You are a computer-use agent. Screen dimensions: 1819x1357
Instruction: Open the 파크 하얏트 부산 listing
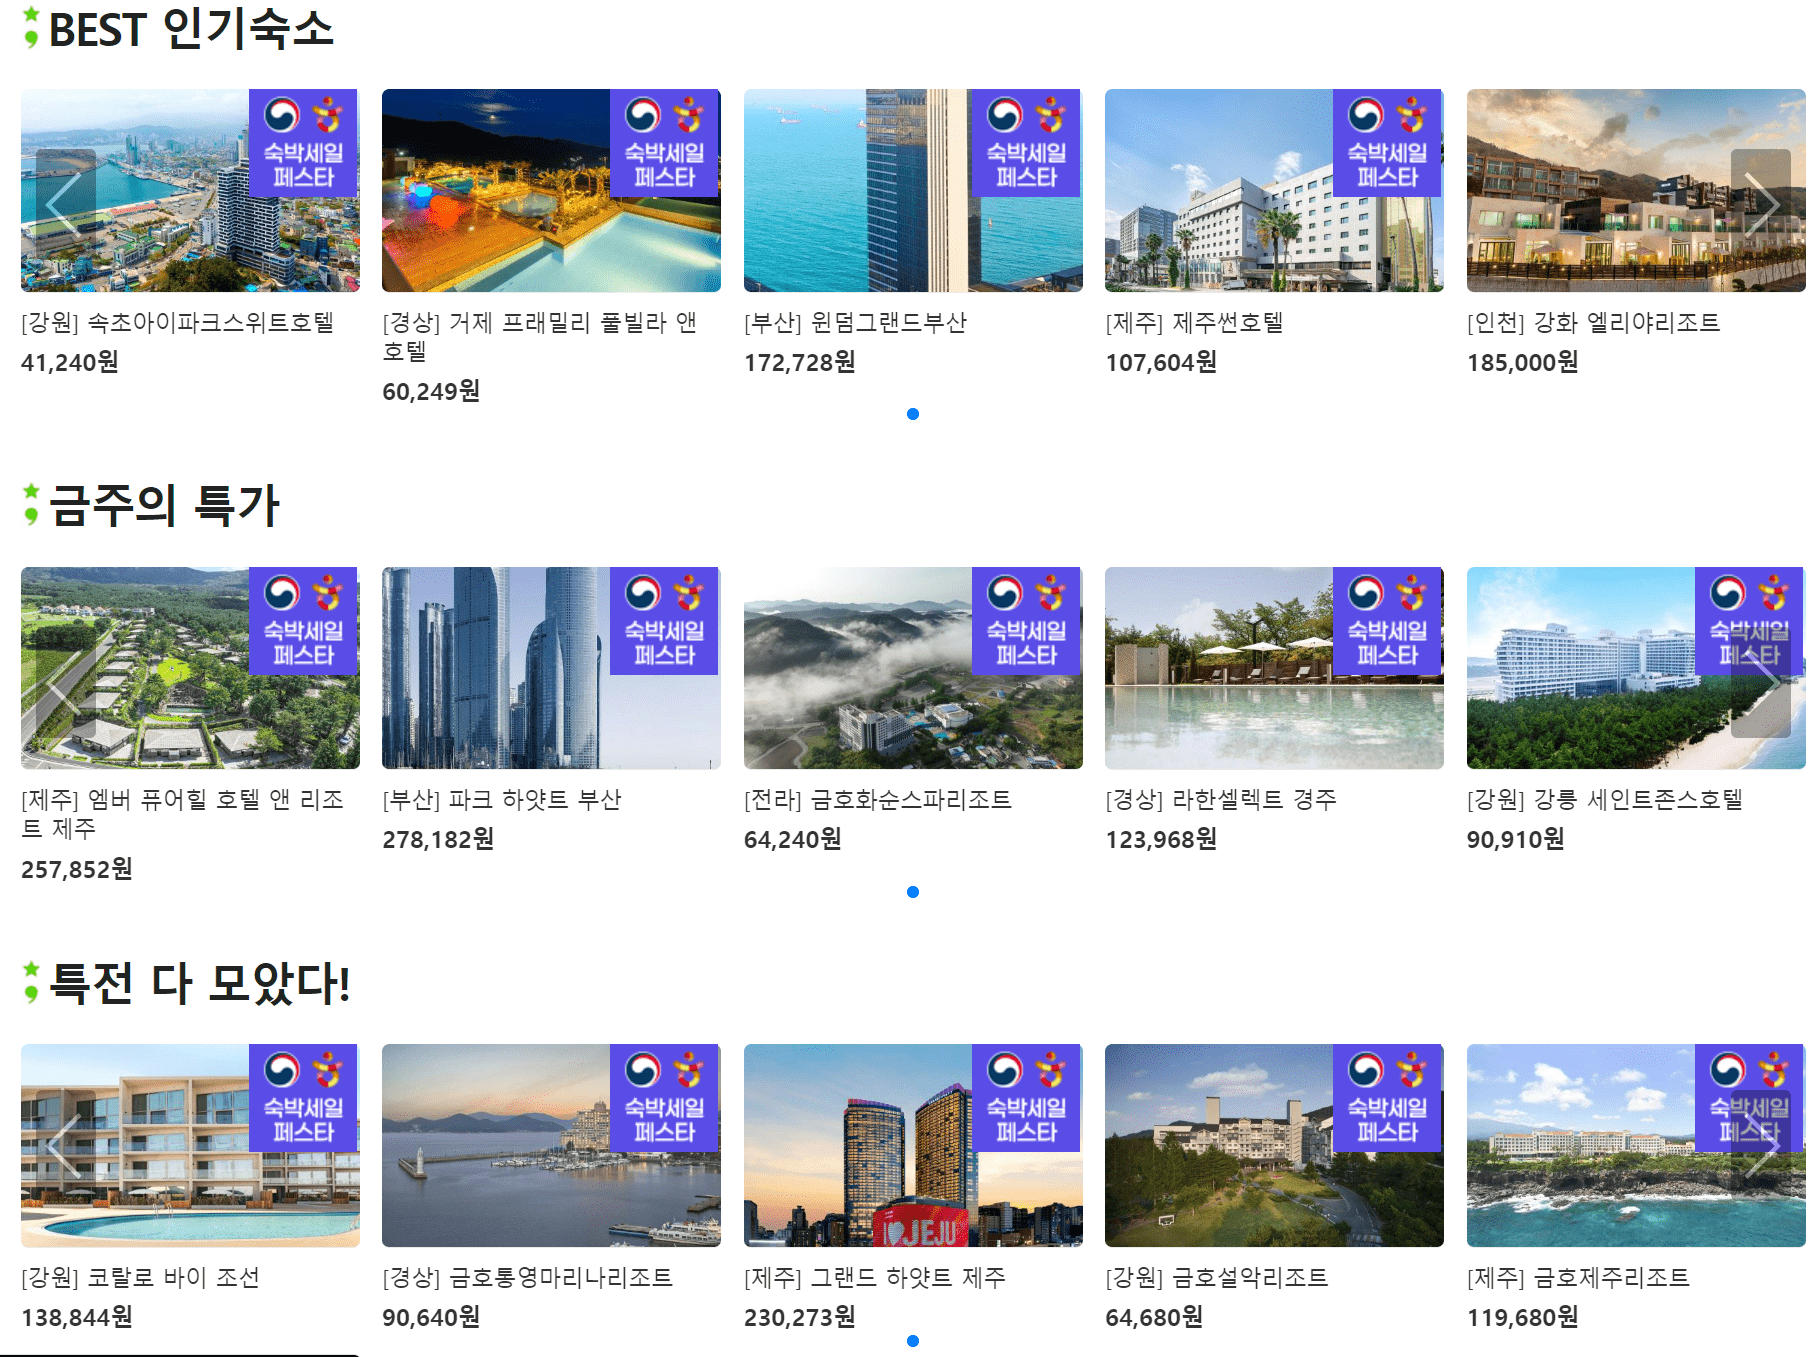pos(502,799)
